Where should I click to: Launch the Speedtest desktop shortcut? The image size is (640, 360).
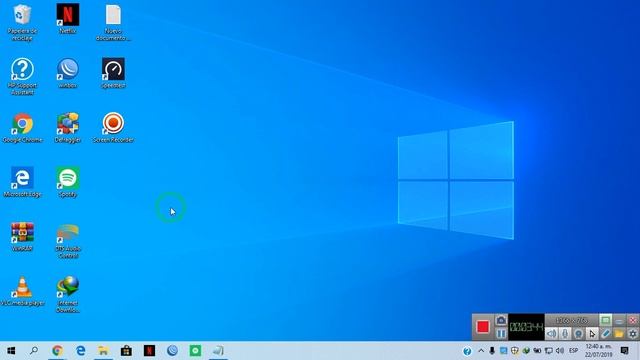coord(113,73)
